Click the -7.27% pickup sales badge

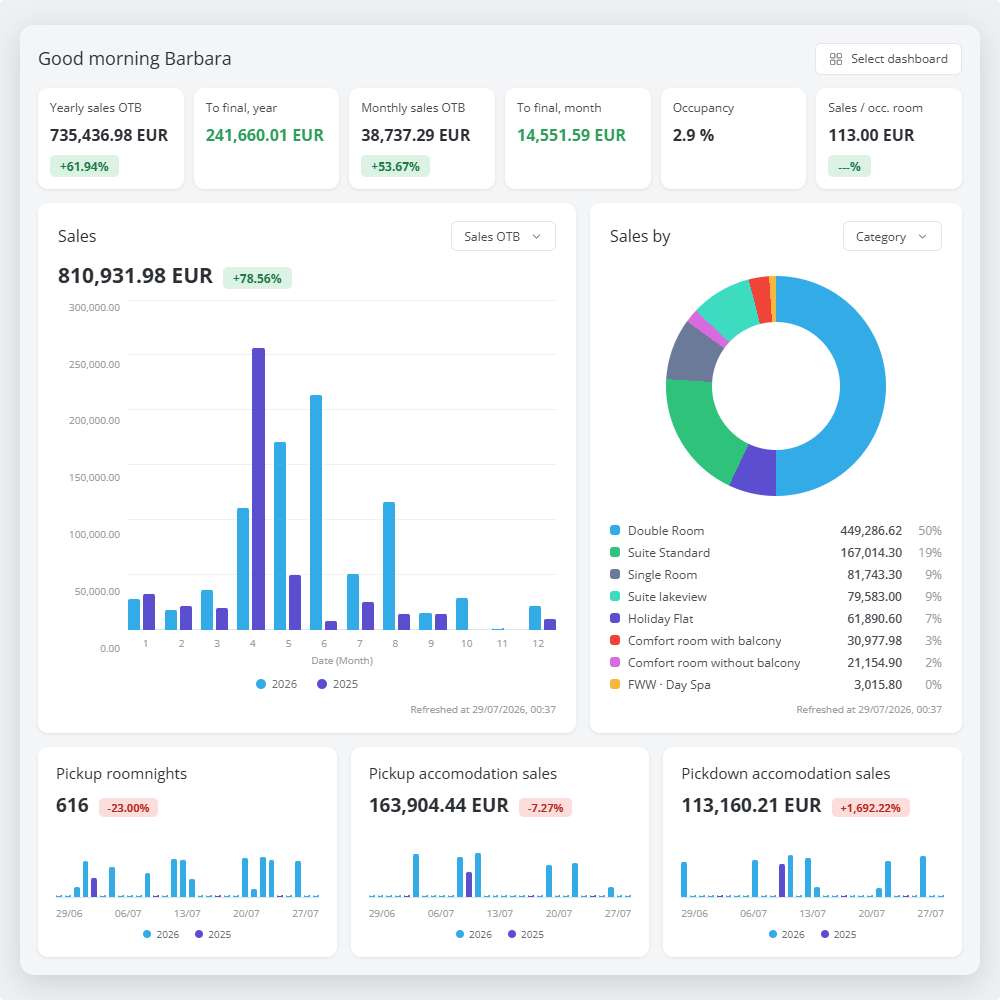pyautogui.click(x=545, y=808)
